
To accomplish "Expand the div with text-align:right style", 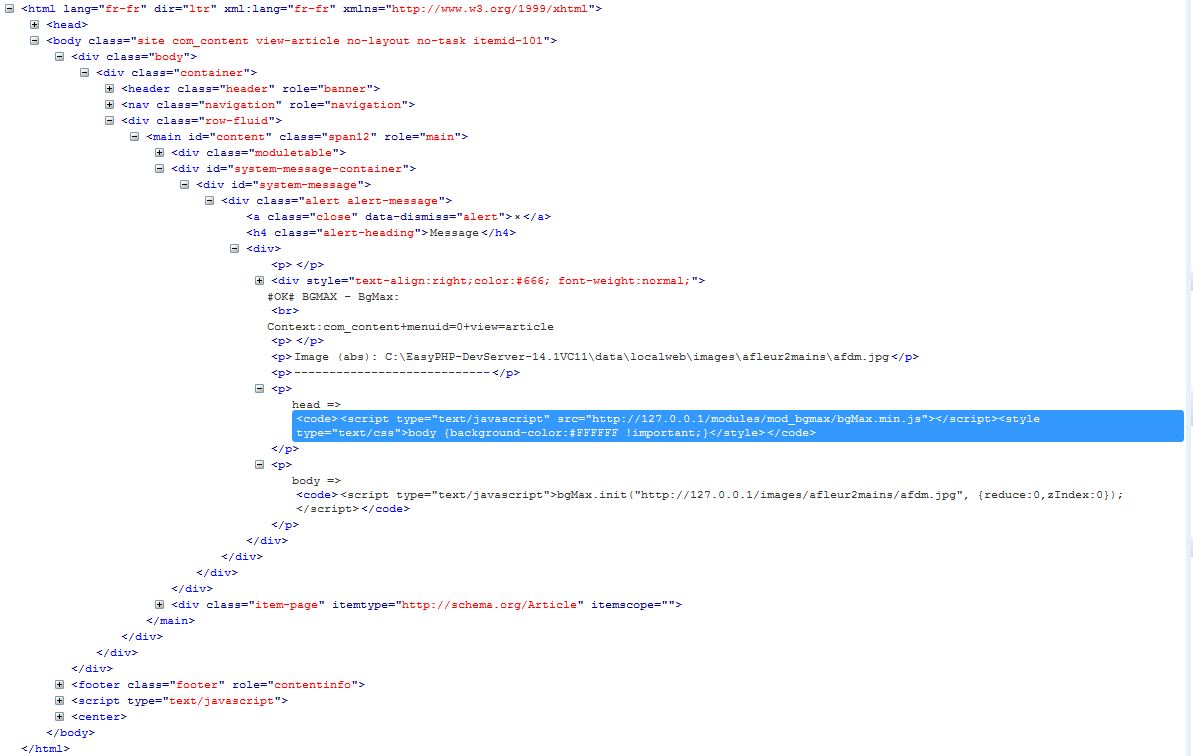I will [260, 281].
